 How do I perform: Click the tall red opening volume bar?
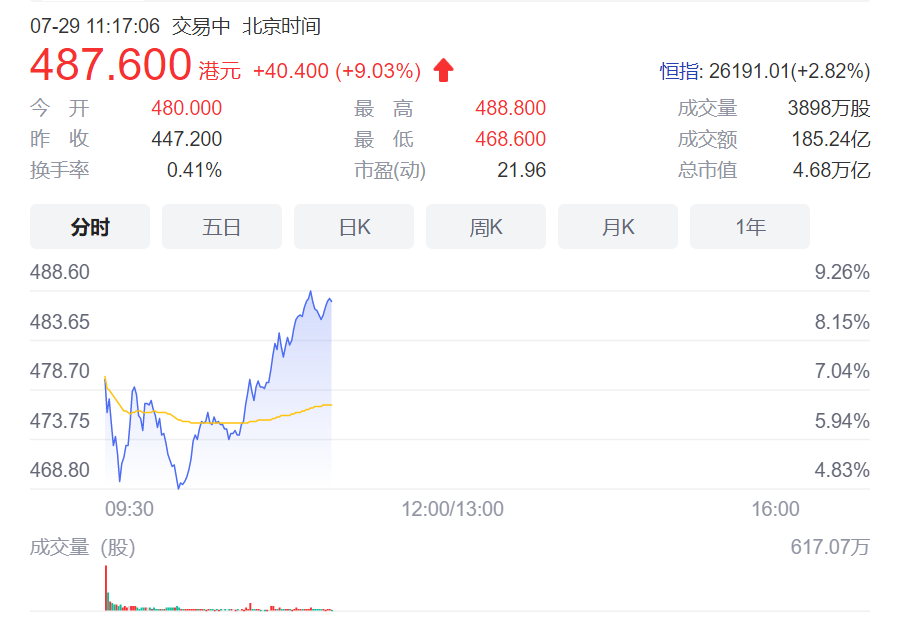(105, 588)
